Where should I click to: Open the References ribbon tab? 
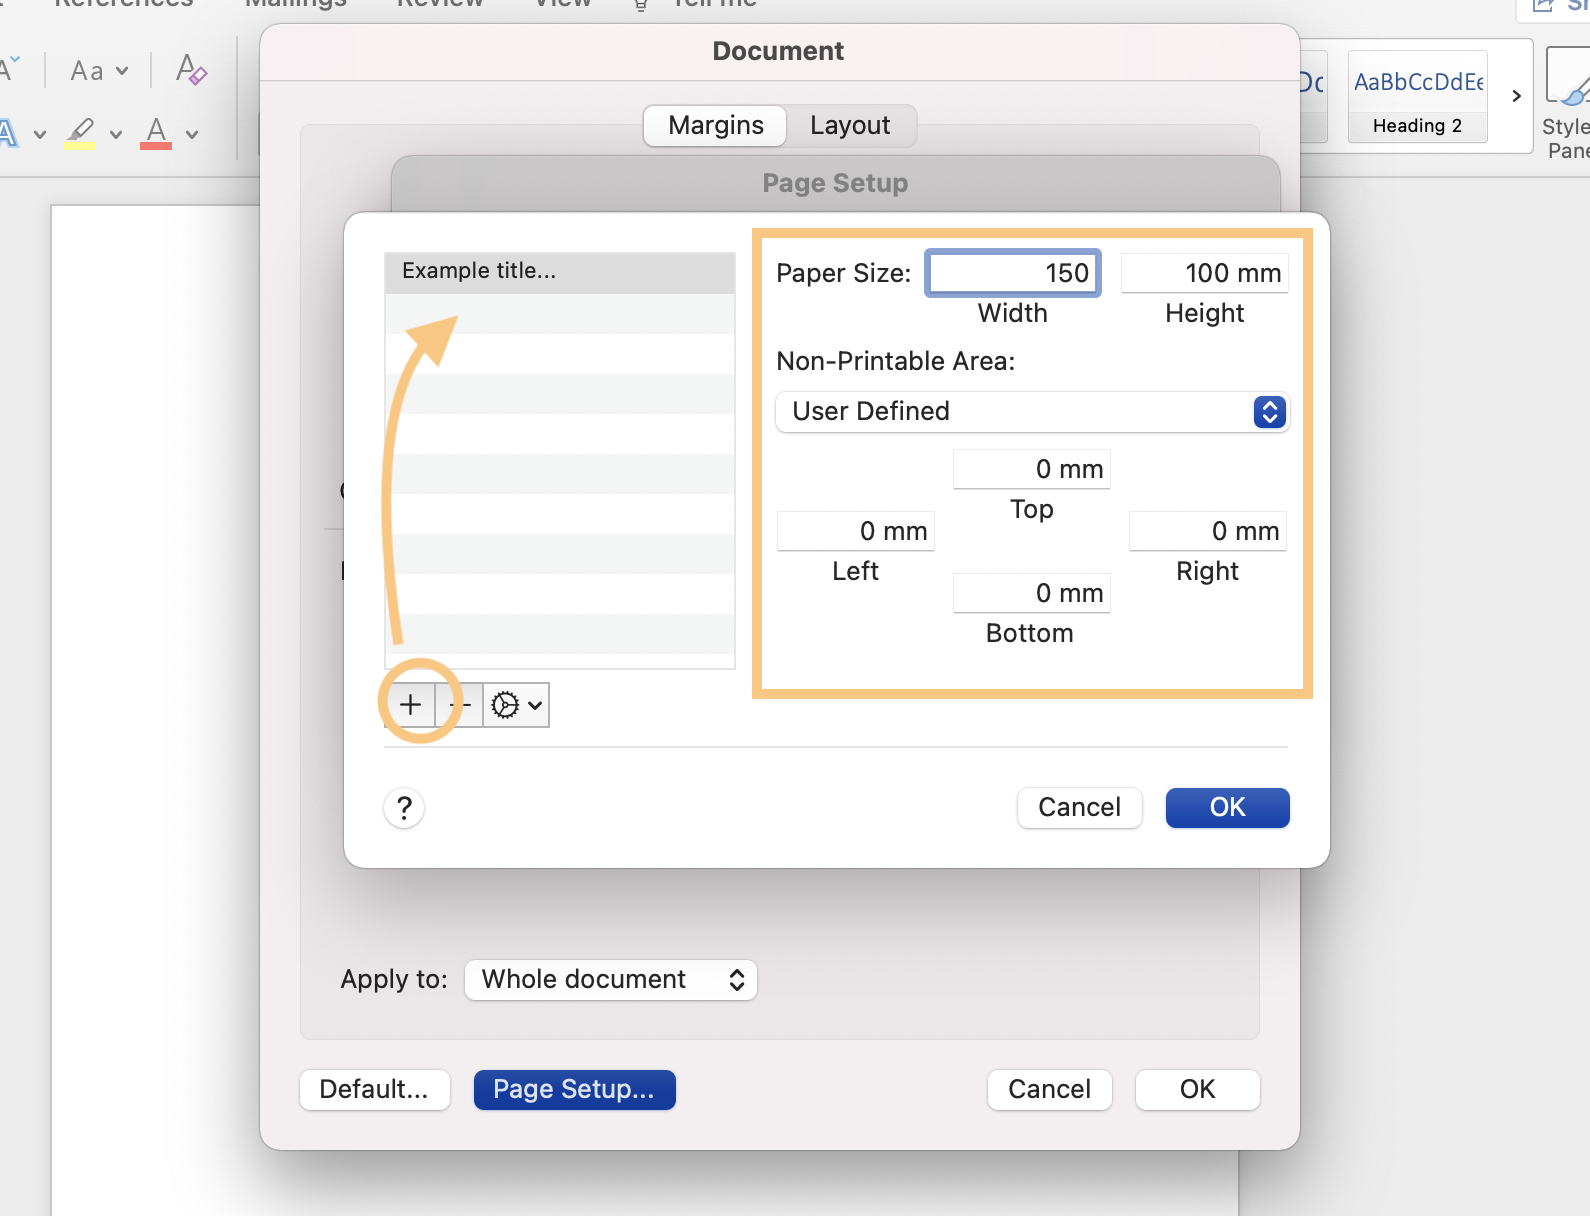(124, 4)
